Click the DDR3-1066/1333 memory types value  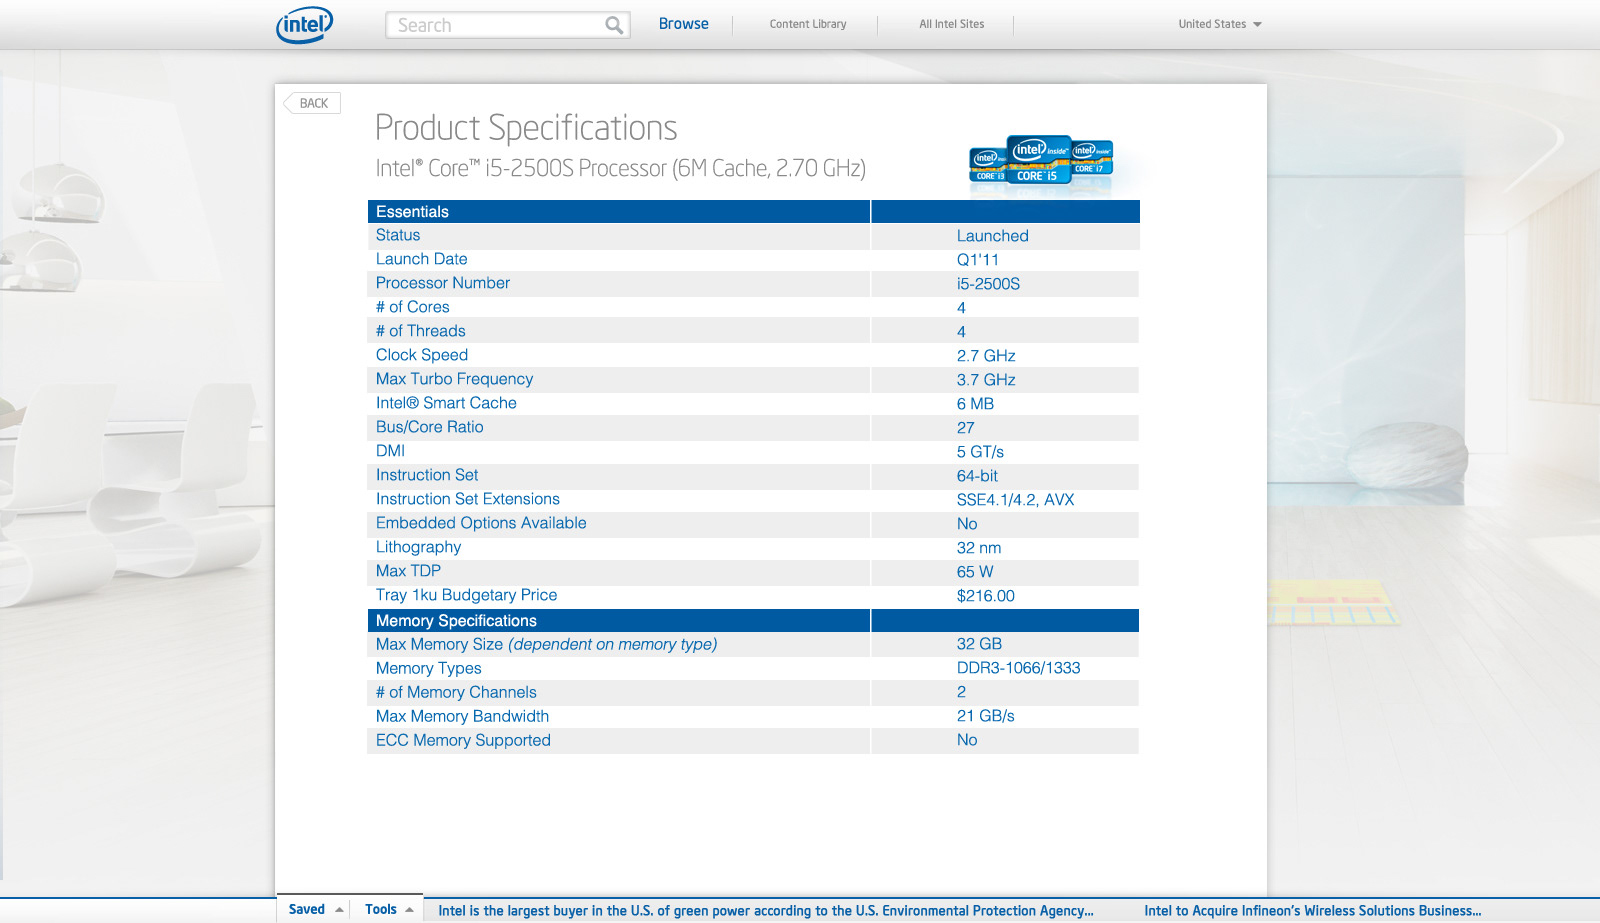click(x=1019, y=668)
